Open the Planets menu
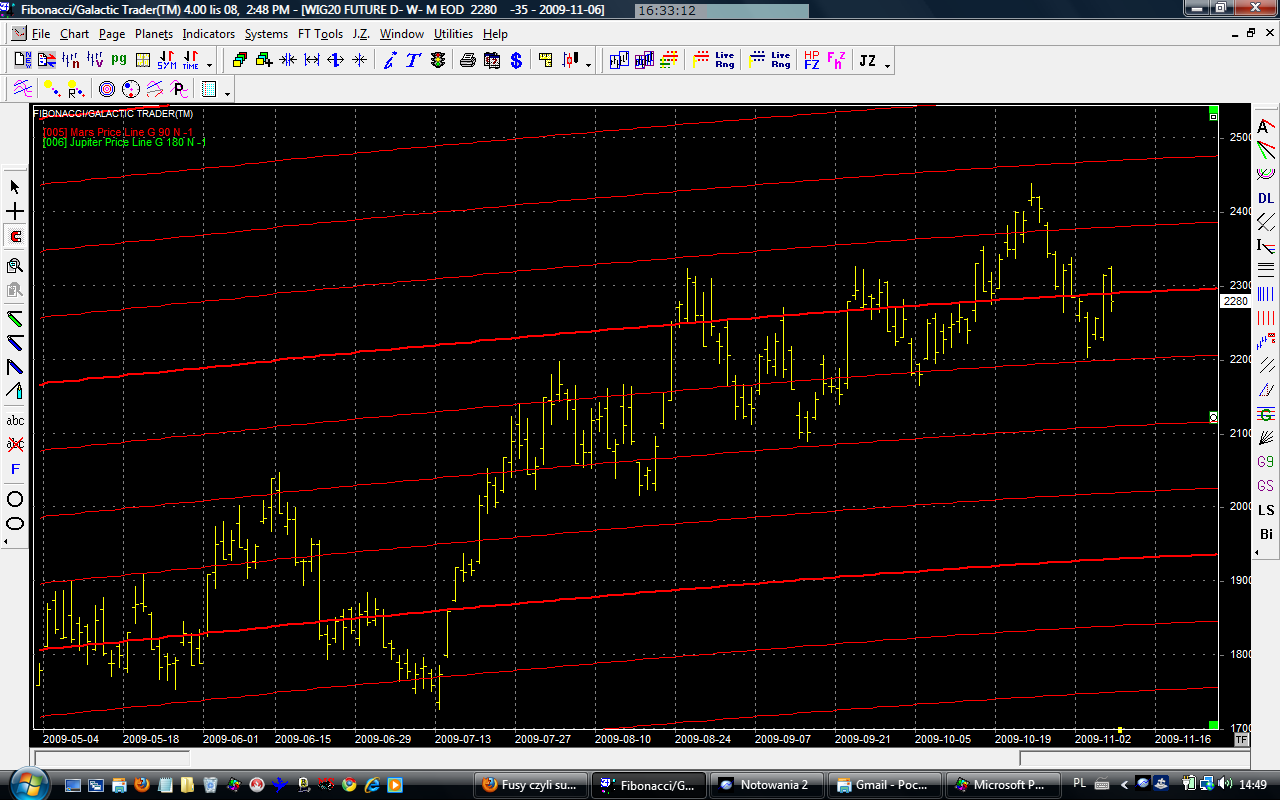This screenshot has height=800, width=1280. (153, 34)
